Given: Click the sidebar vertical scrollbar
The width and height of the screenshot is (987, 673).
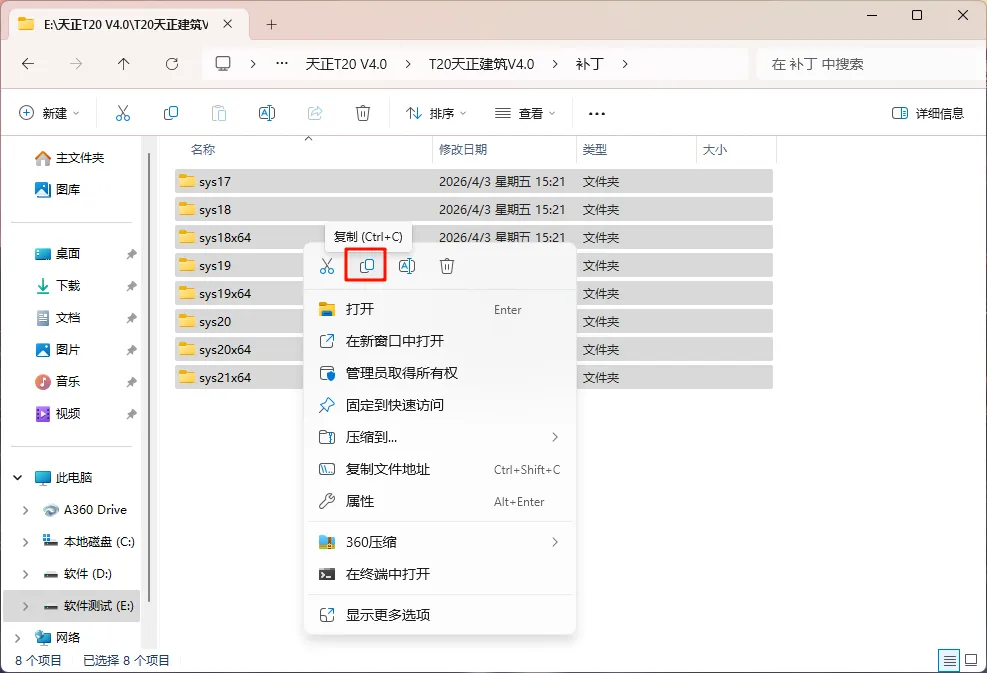Looking at the screenshot, I should pos(149,378).
